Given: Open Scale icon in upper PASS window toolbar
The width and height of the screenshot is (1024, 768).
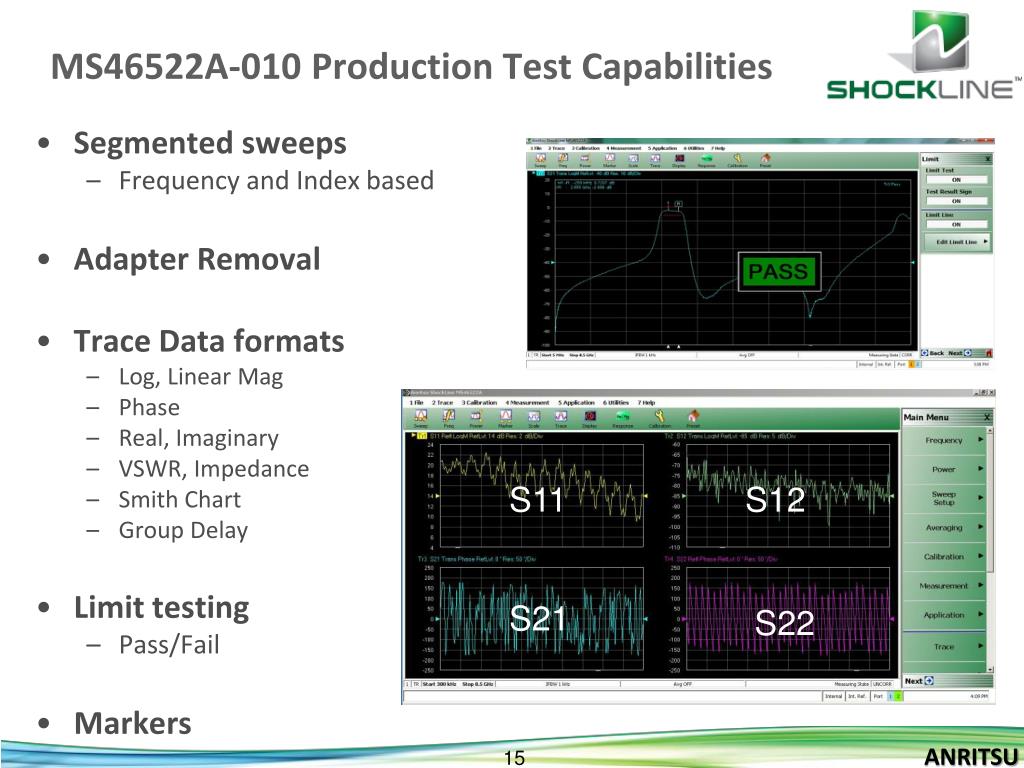Looking at the screenshot, I should 633,161.
